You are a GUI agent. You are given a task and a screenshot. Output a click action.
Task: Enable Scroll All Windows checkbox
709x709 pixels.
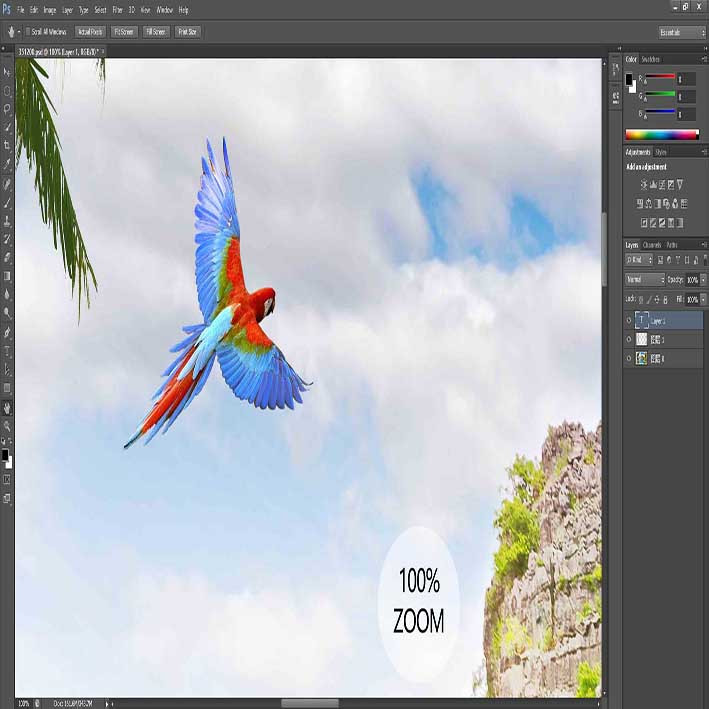click(x=28, y=32)
